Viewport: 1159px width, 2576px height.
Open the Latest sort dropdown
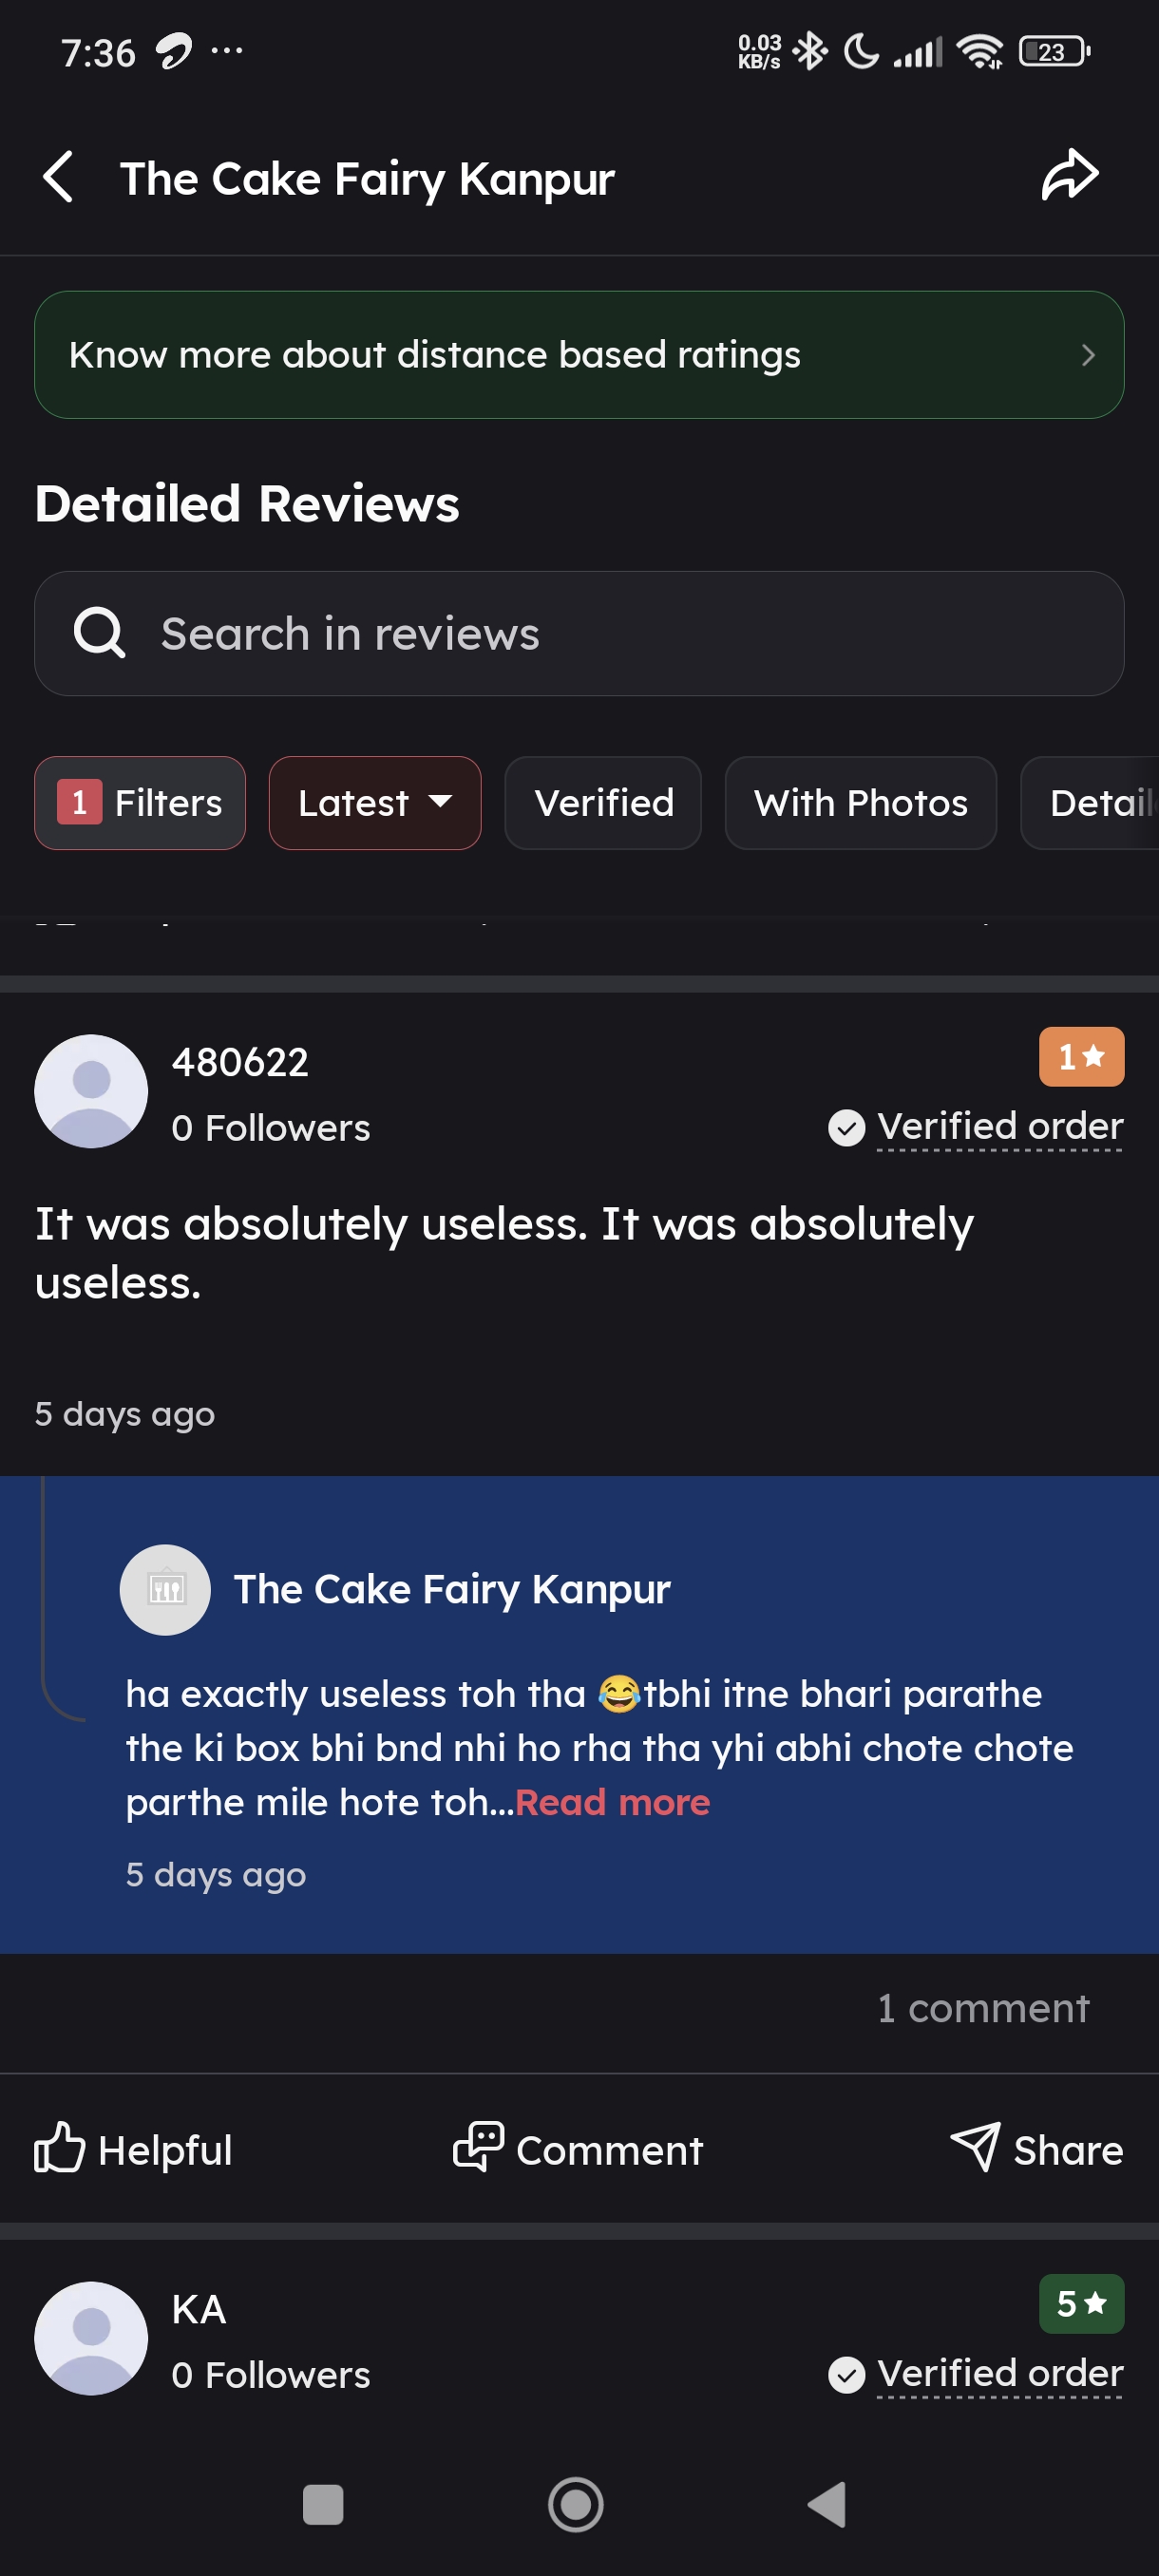pyautogui.click(x=374, y=803)
